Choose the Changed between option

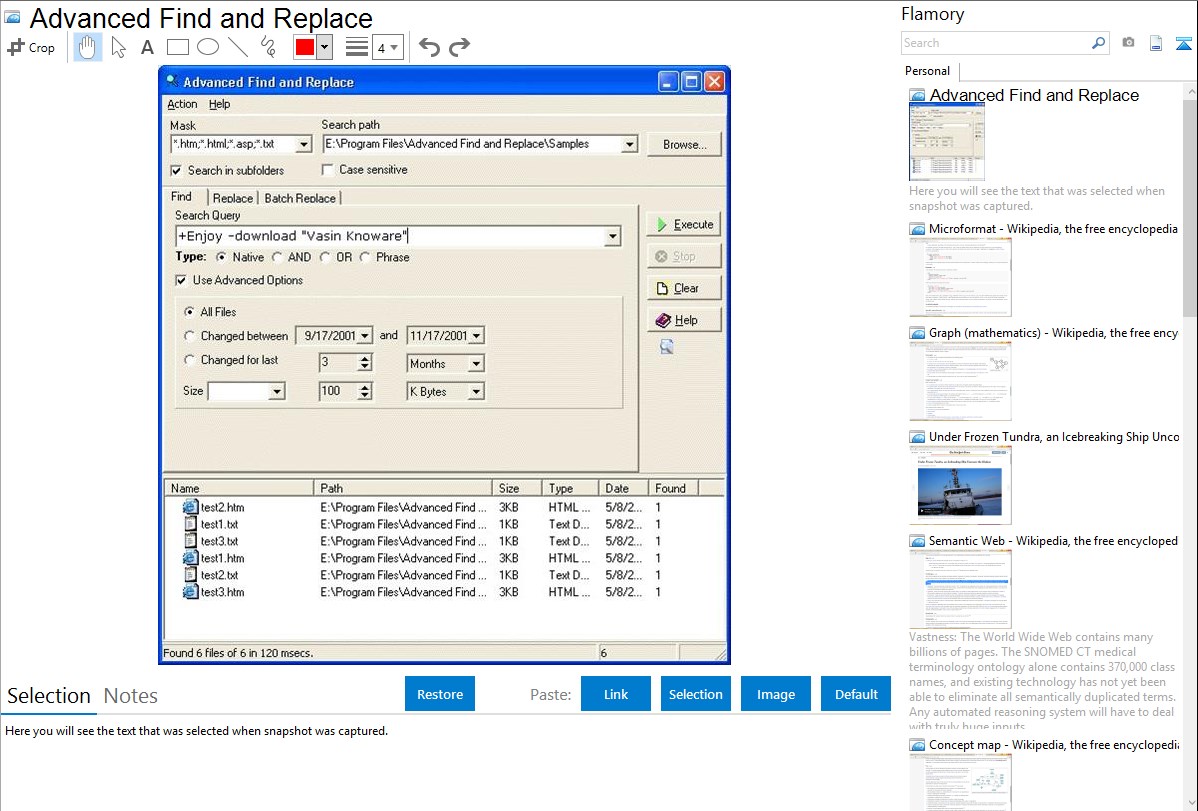click(x=189, y=336)
